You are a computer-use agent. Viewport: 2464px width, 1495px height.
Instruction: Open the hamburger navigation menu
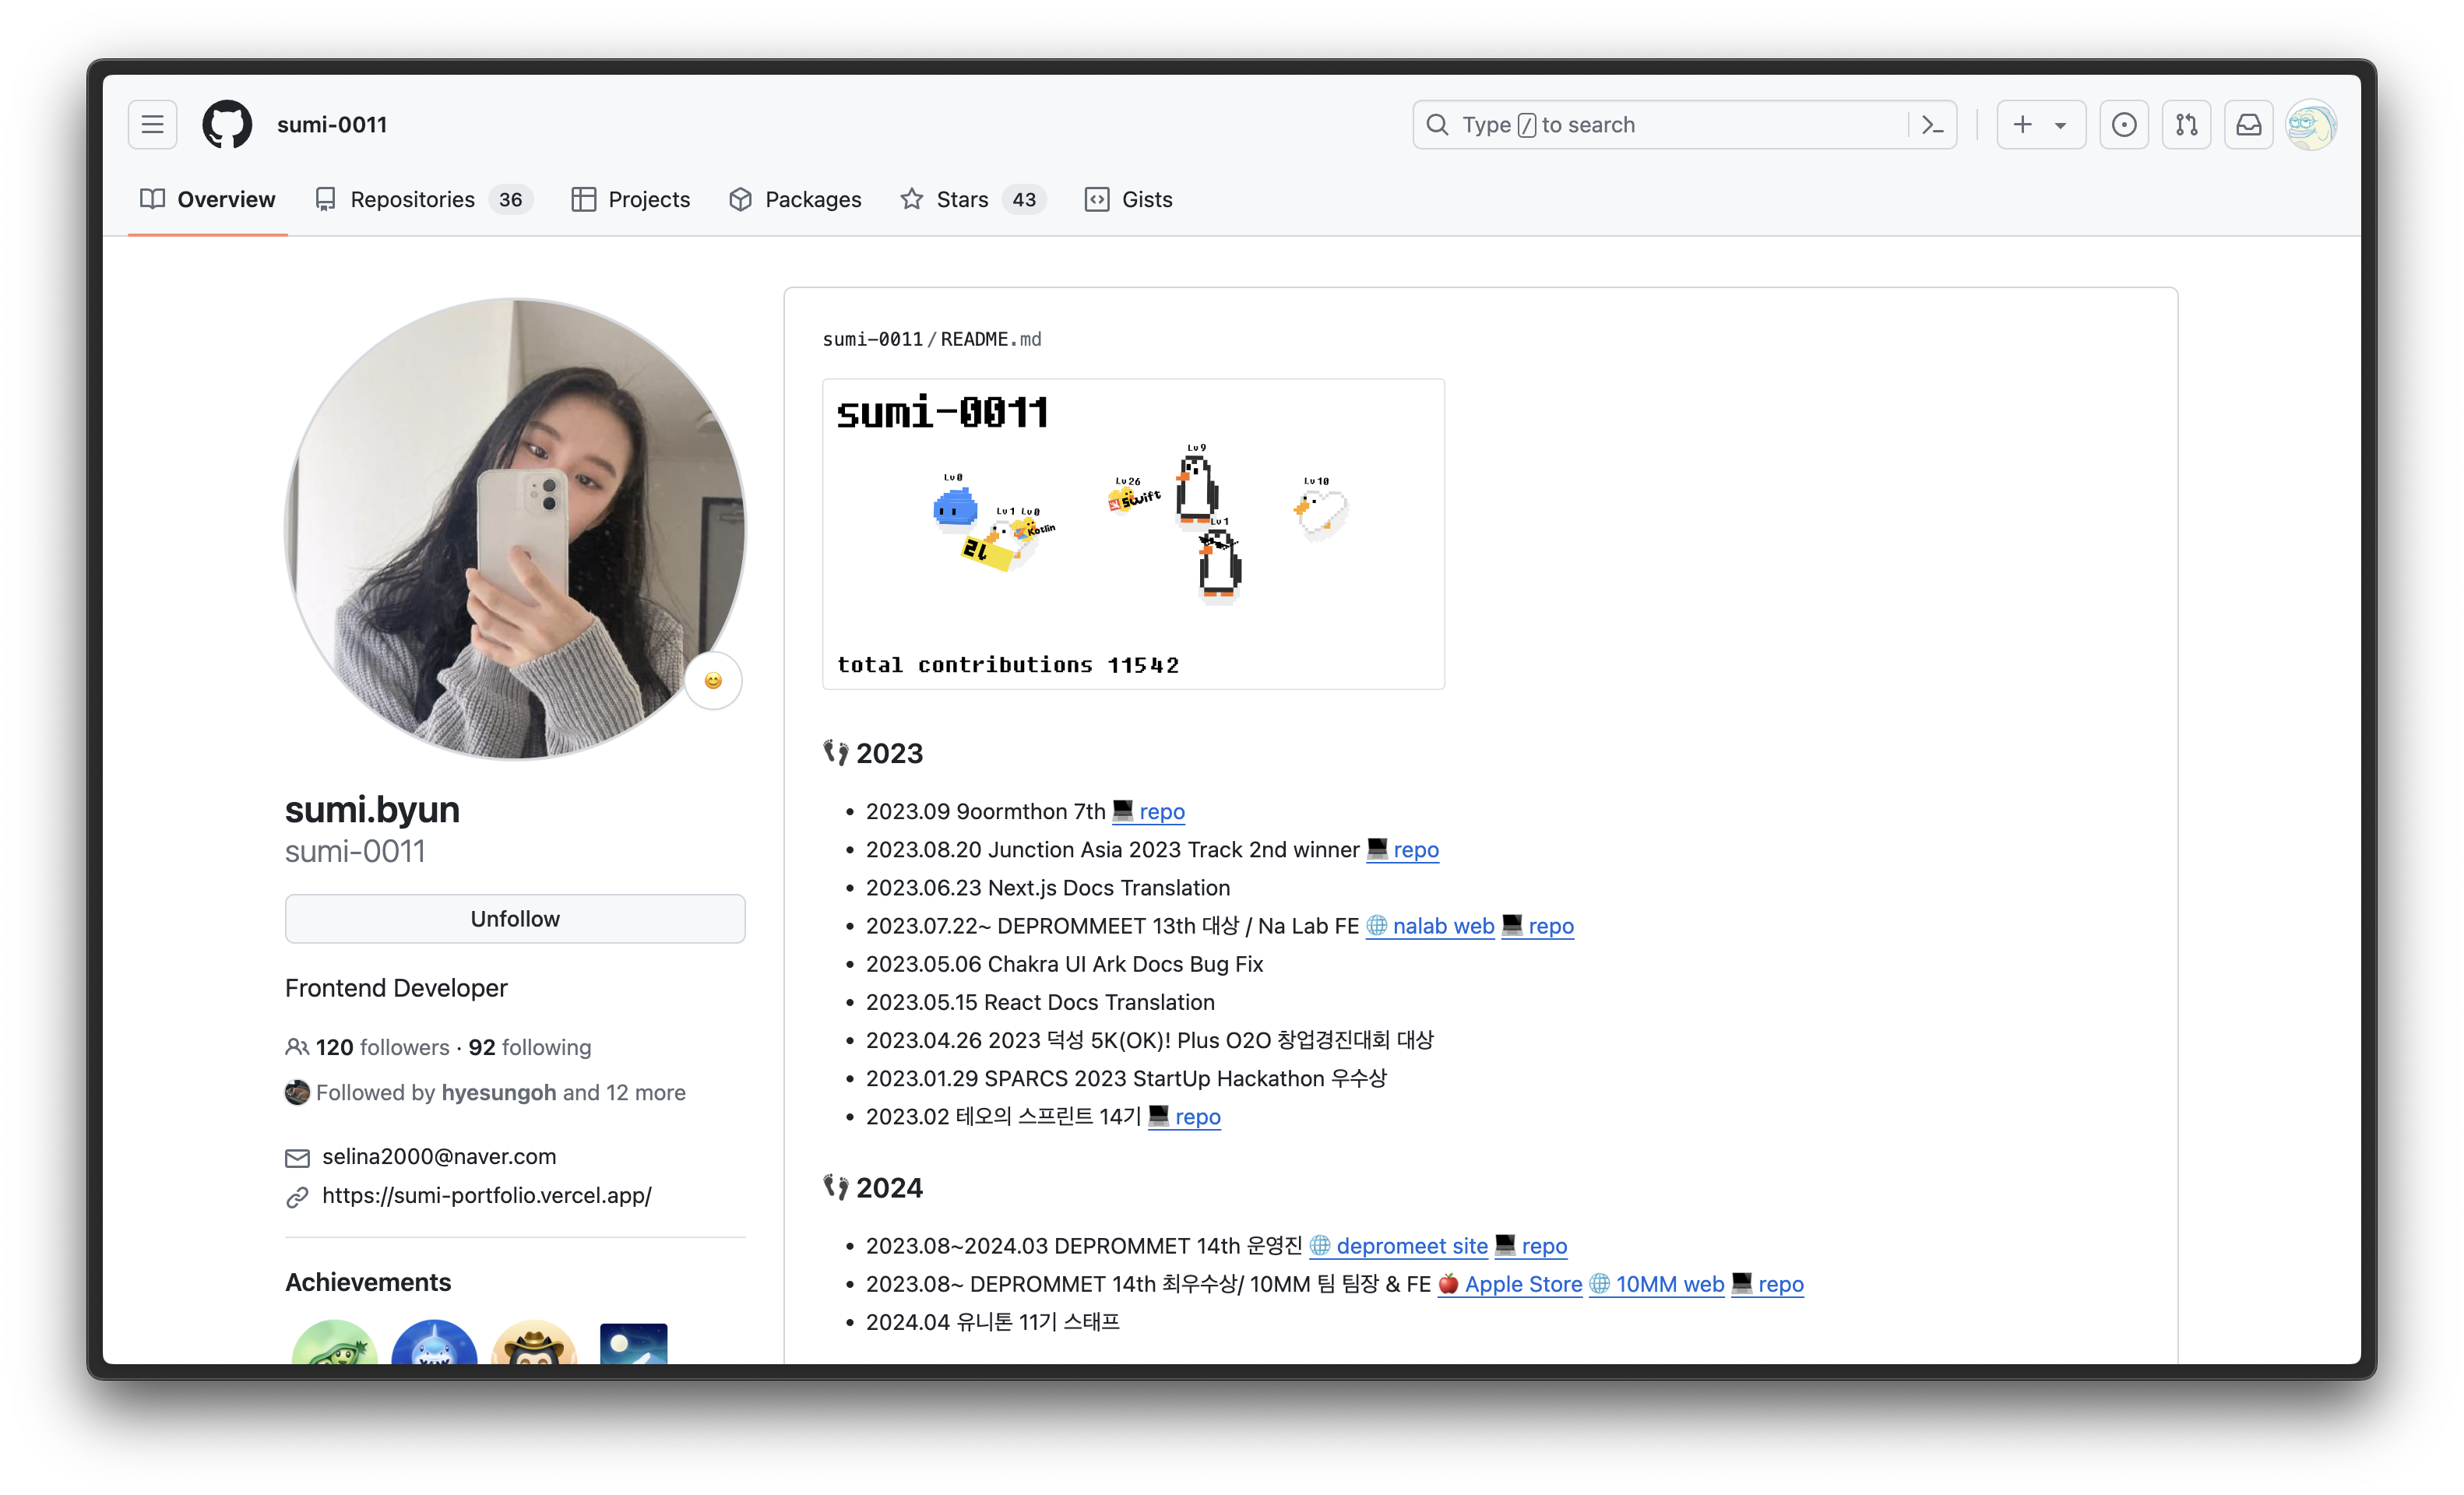[x=152, y=125]
